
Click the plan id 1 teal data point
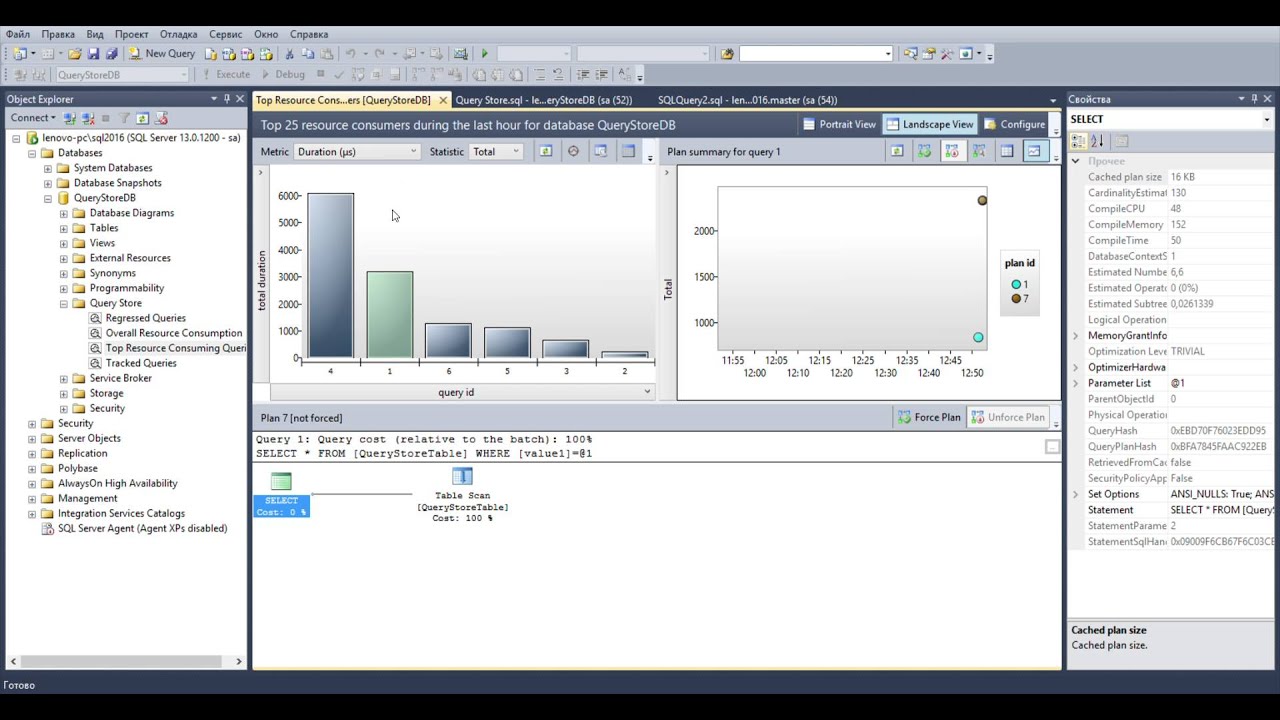coord(978,337)
